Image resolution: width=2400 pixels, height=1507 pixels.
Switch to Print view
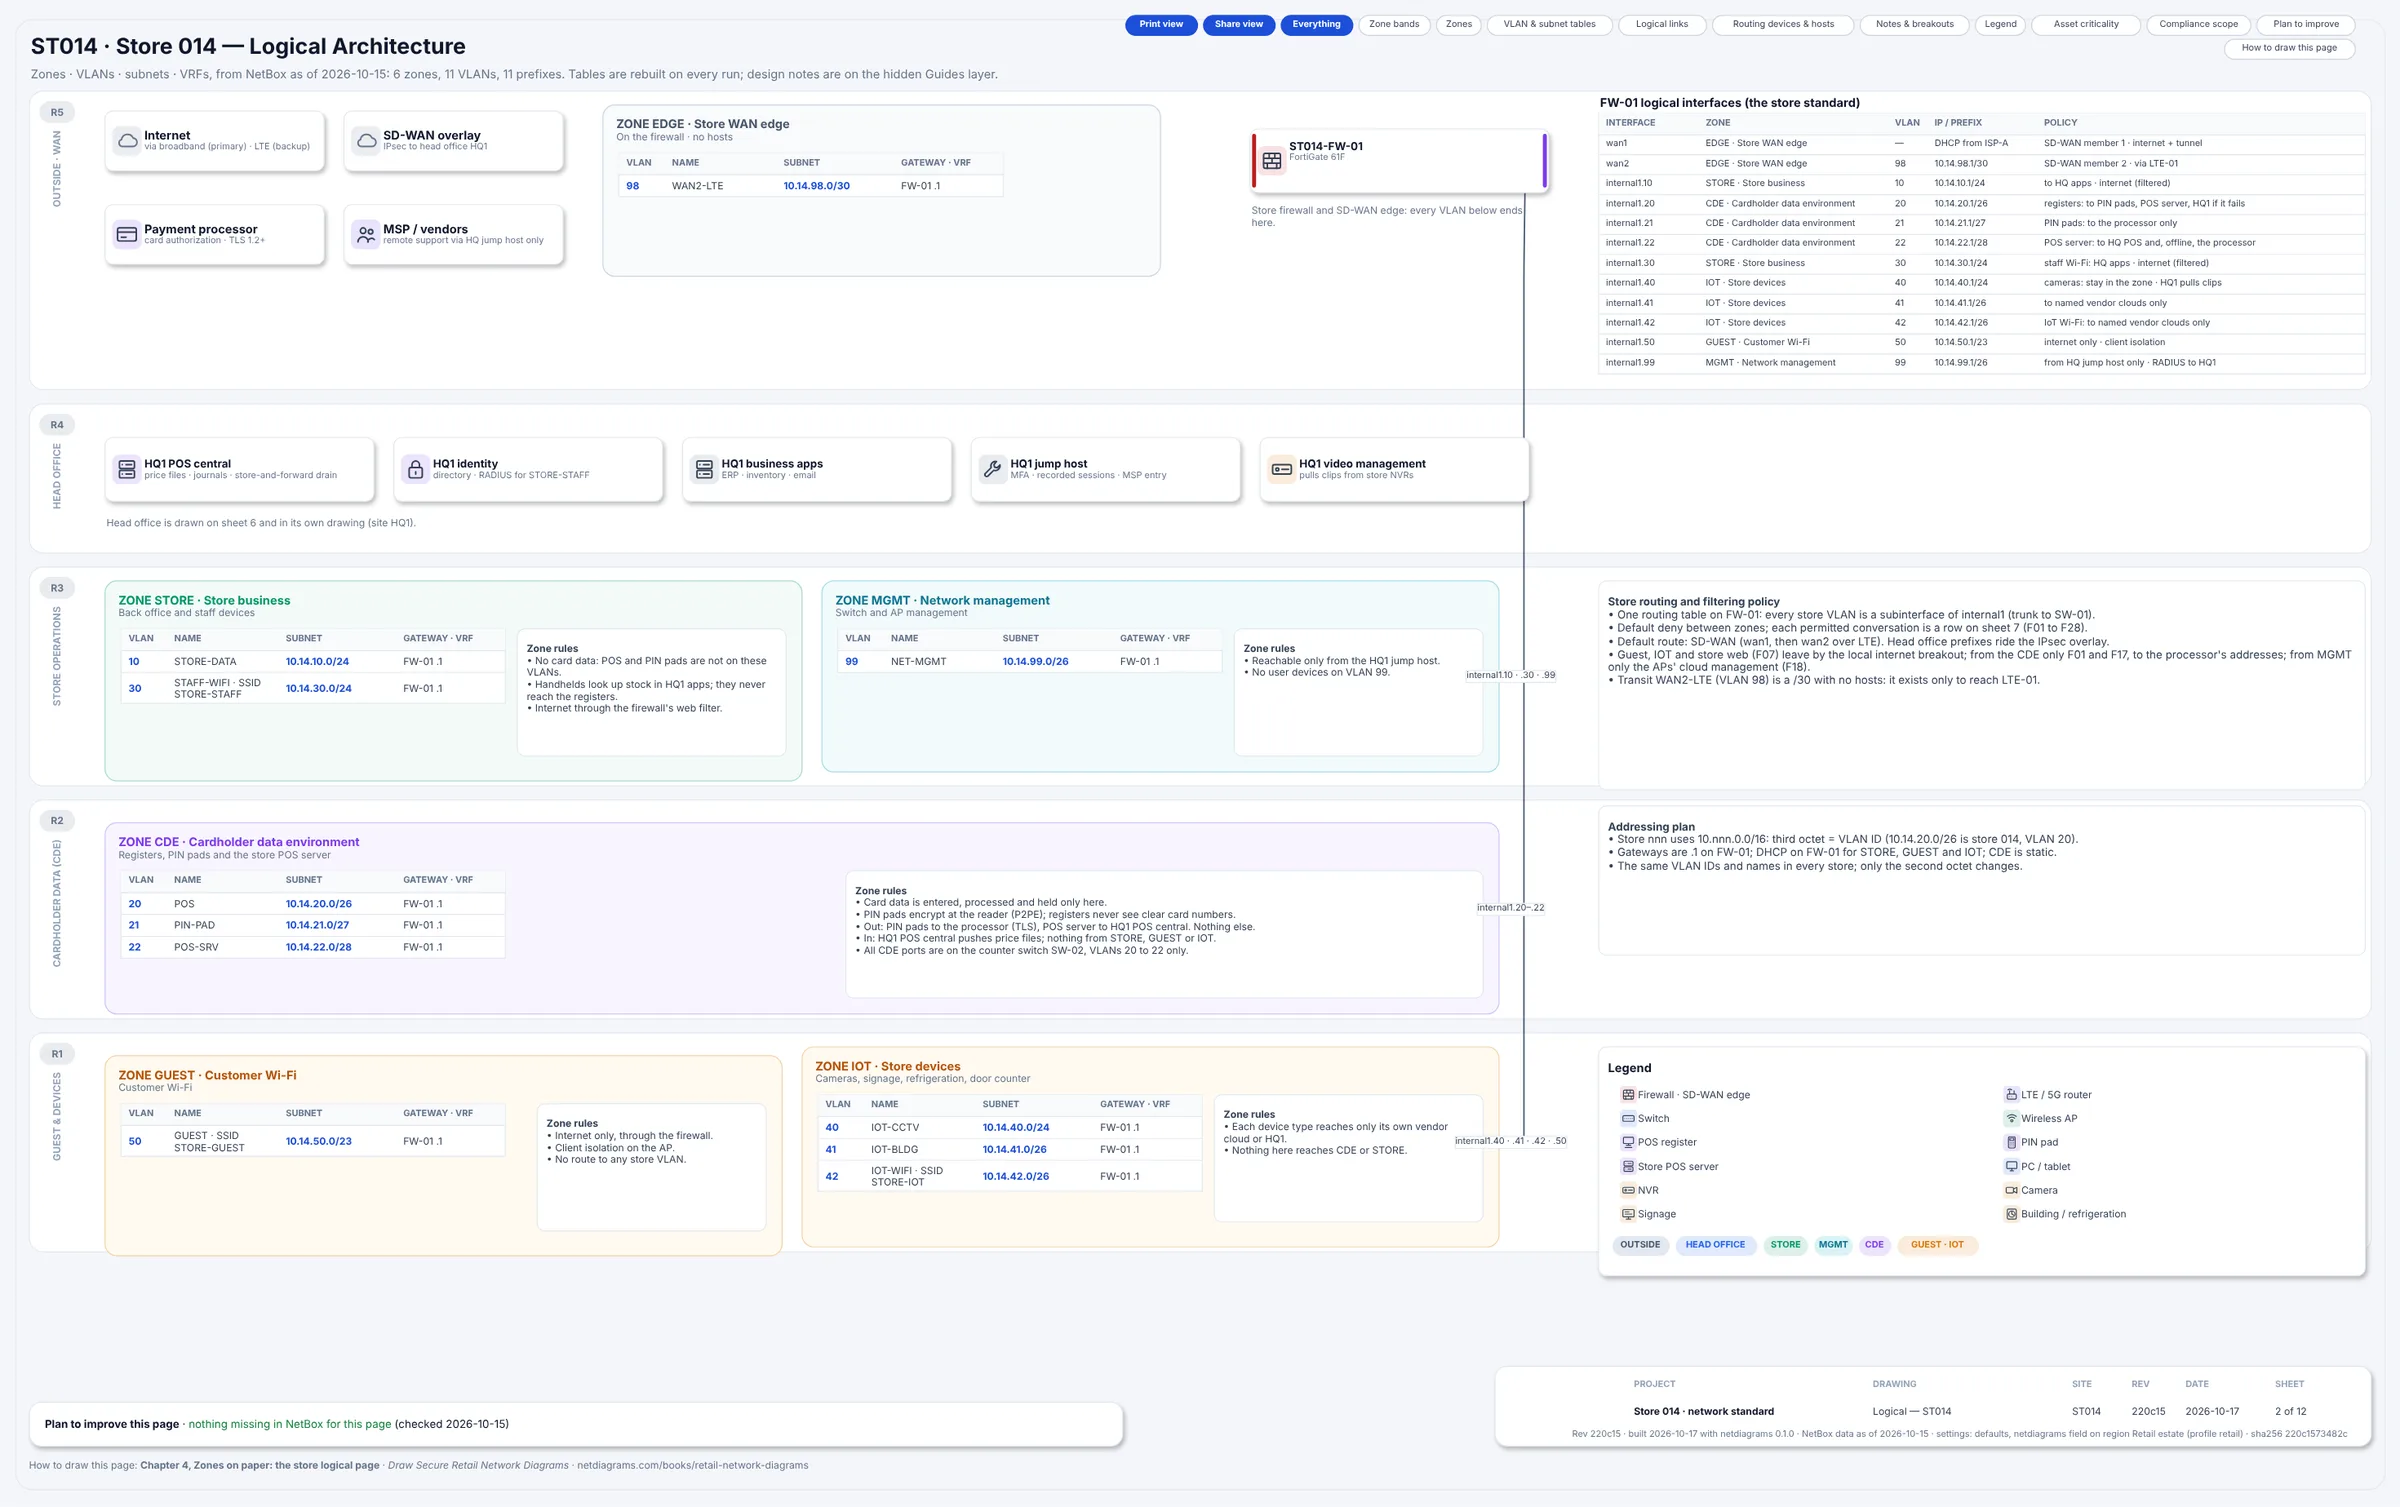tap(1161, 25)
